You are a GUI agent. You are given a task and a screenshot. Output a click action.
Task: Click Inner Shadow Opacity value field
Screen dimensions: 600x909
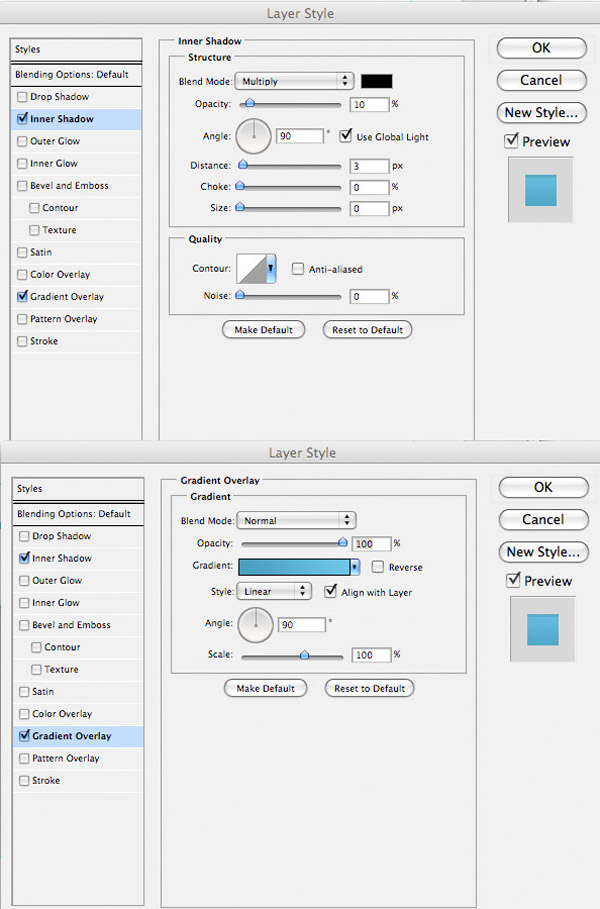pos(369,104)
